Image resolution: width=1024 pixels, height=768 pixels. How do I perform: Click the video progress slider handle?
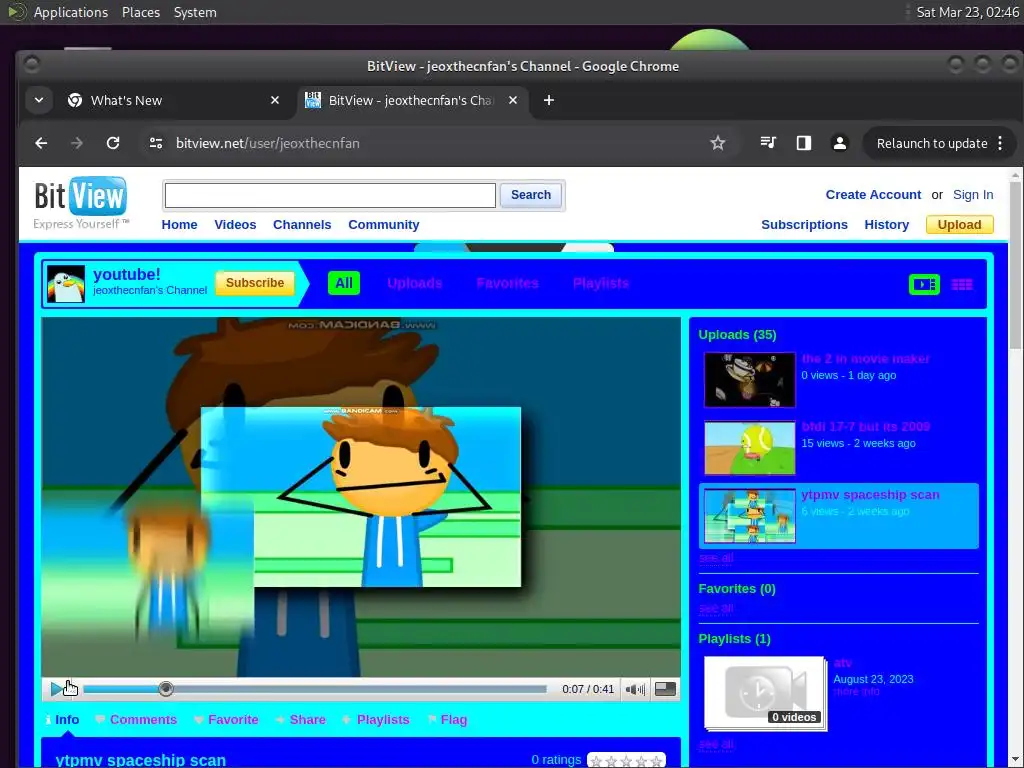pos(166,688)
